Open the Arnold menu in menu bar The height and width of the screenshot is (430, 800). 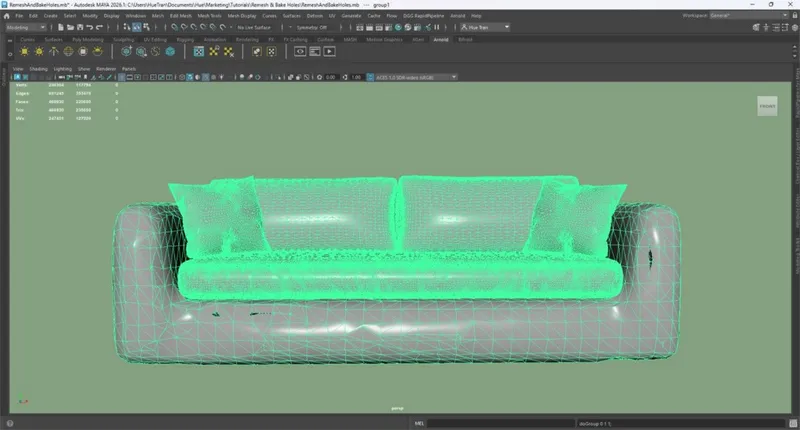coord(458,16)
